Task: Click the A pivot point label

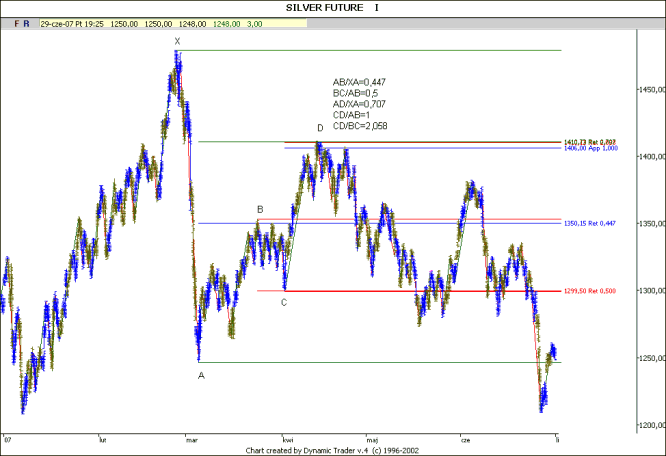Action: click(201, 375)
